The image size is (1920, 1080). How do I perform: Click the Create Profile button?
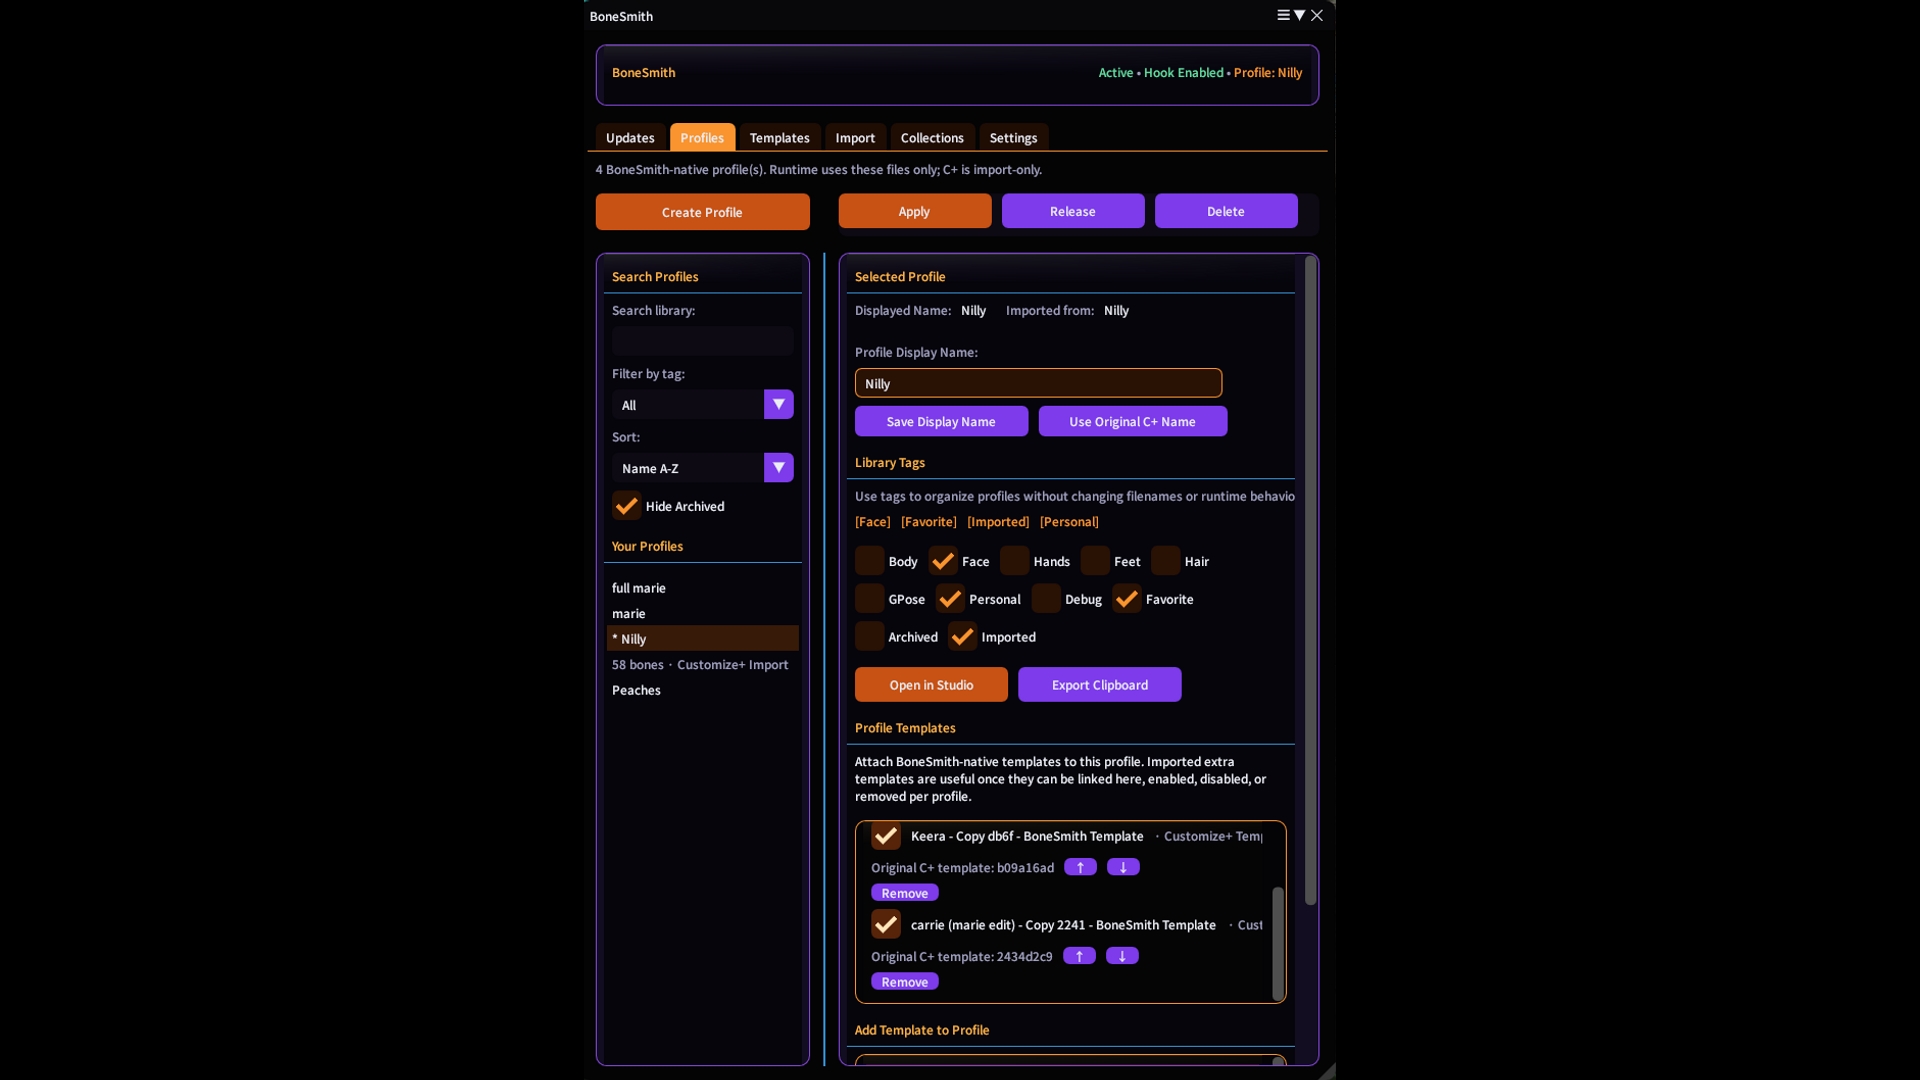point(703,212)
